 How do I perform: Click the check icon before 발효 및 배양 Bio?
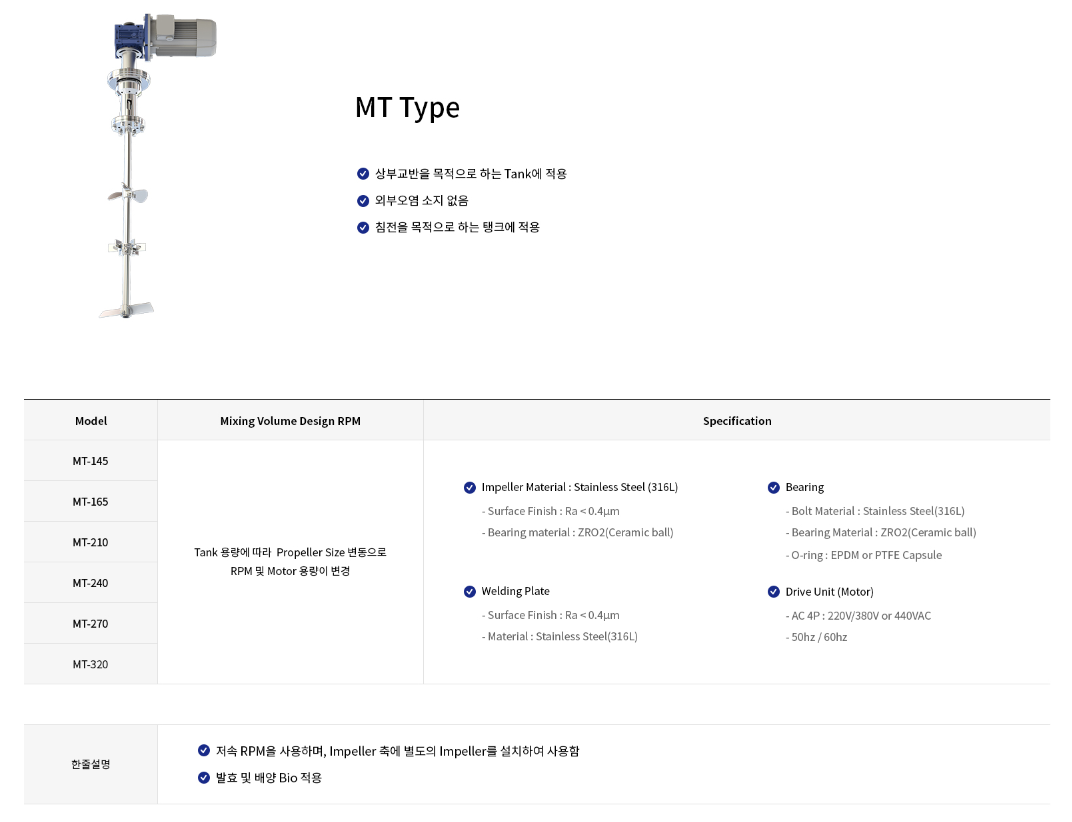click(x=204, y=778)
